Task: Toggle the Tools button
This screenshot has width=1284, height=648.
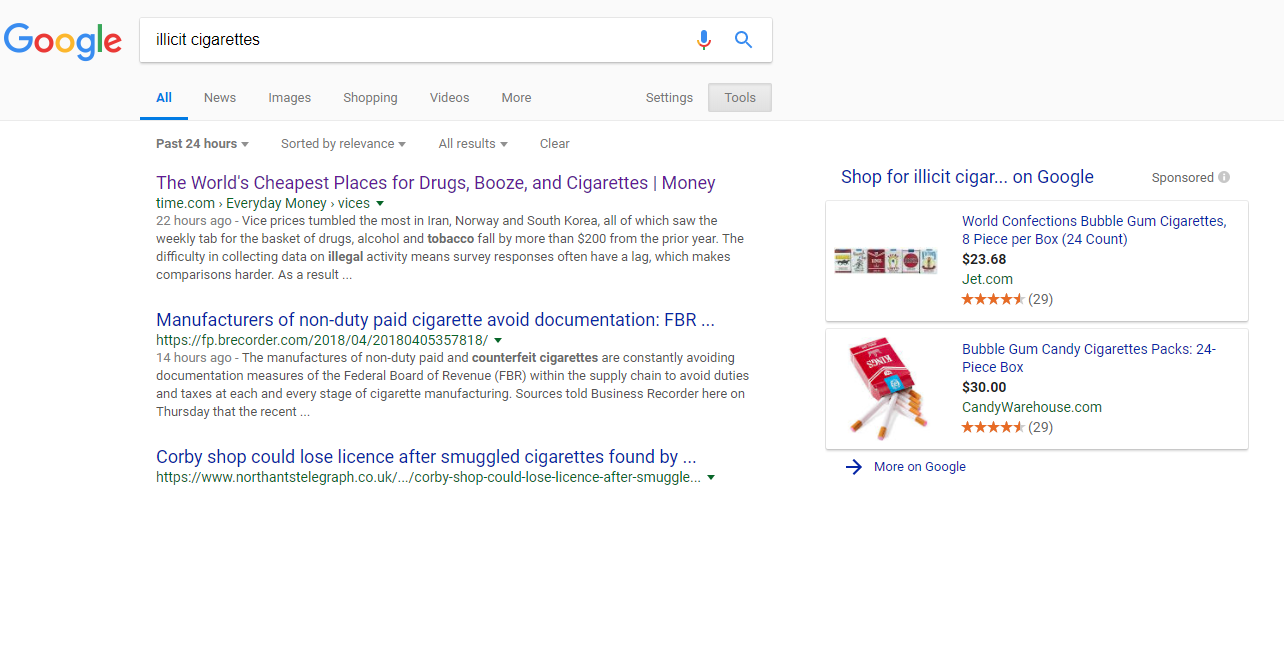Action: pos(740,98)
